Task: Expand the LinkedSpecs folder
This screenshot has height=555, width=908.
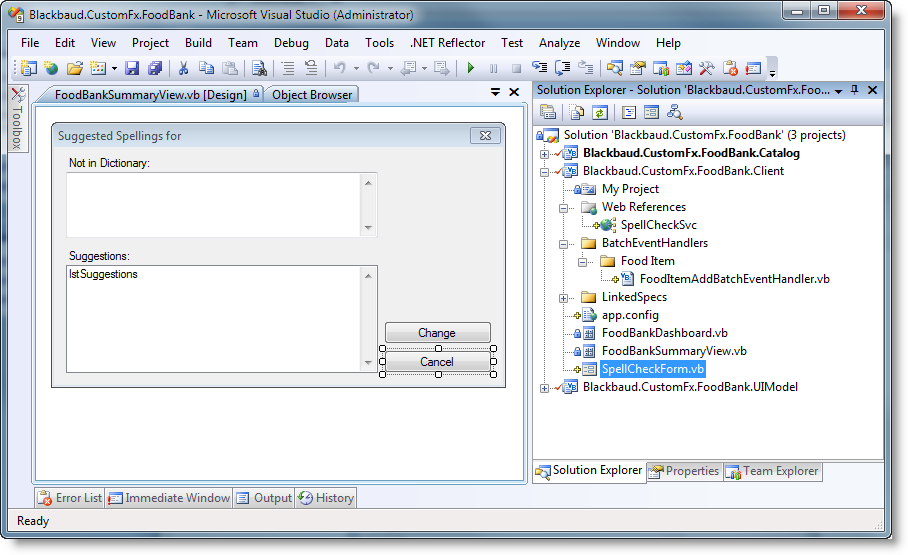Action: click(x=563, y=298)
